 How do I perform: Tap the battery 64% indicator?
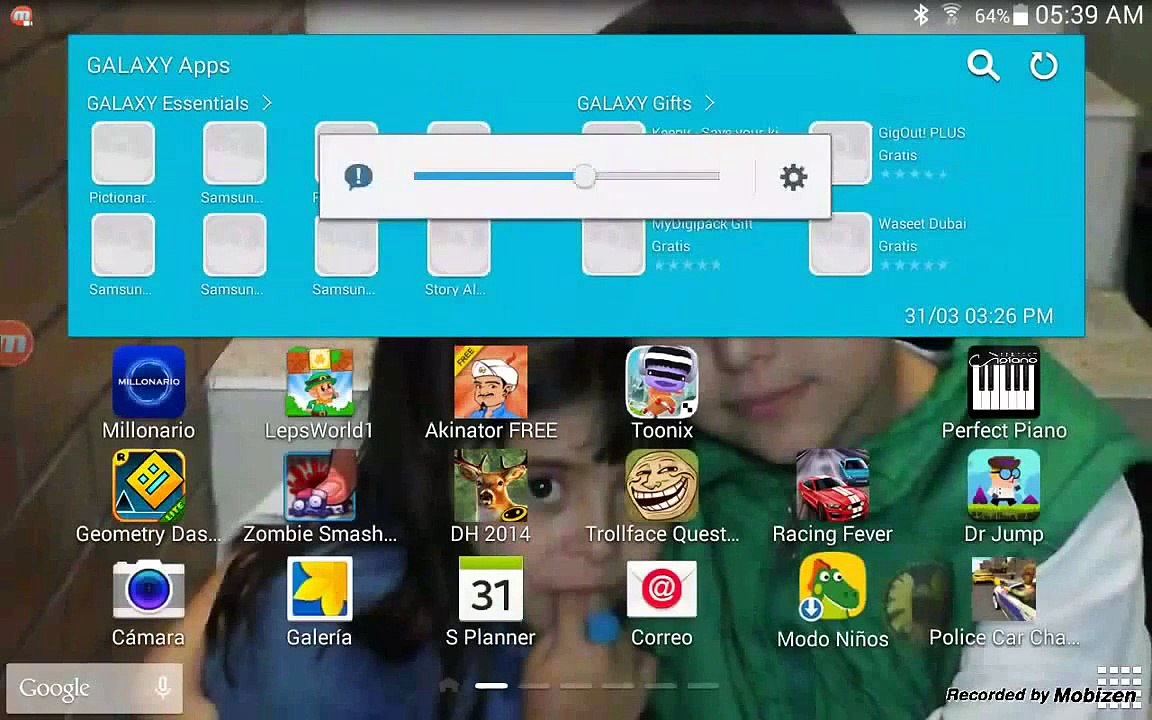click(1001, 15)
